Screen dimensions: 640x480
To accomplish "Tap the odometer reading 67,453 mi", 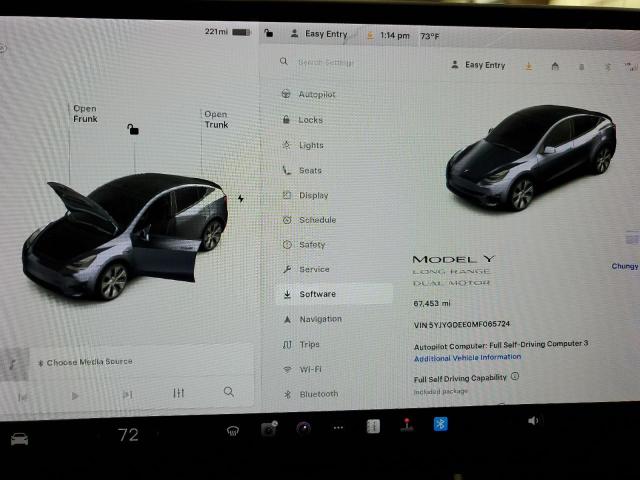I will click(432, 303).
